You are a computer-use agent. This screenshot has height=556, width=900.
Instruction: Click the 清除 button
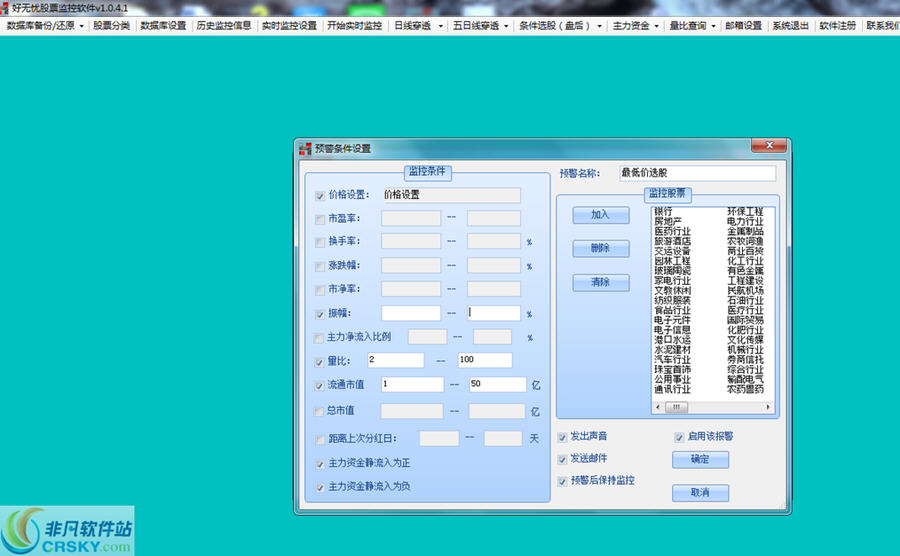tap(600, 283)
